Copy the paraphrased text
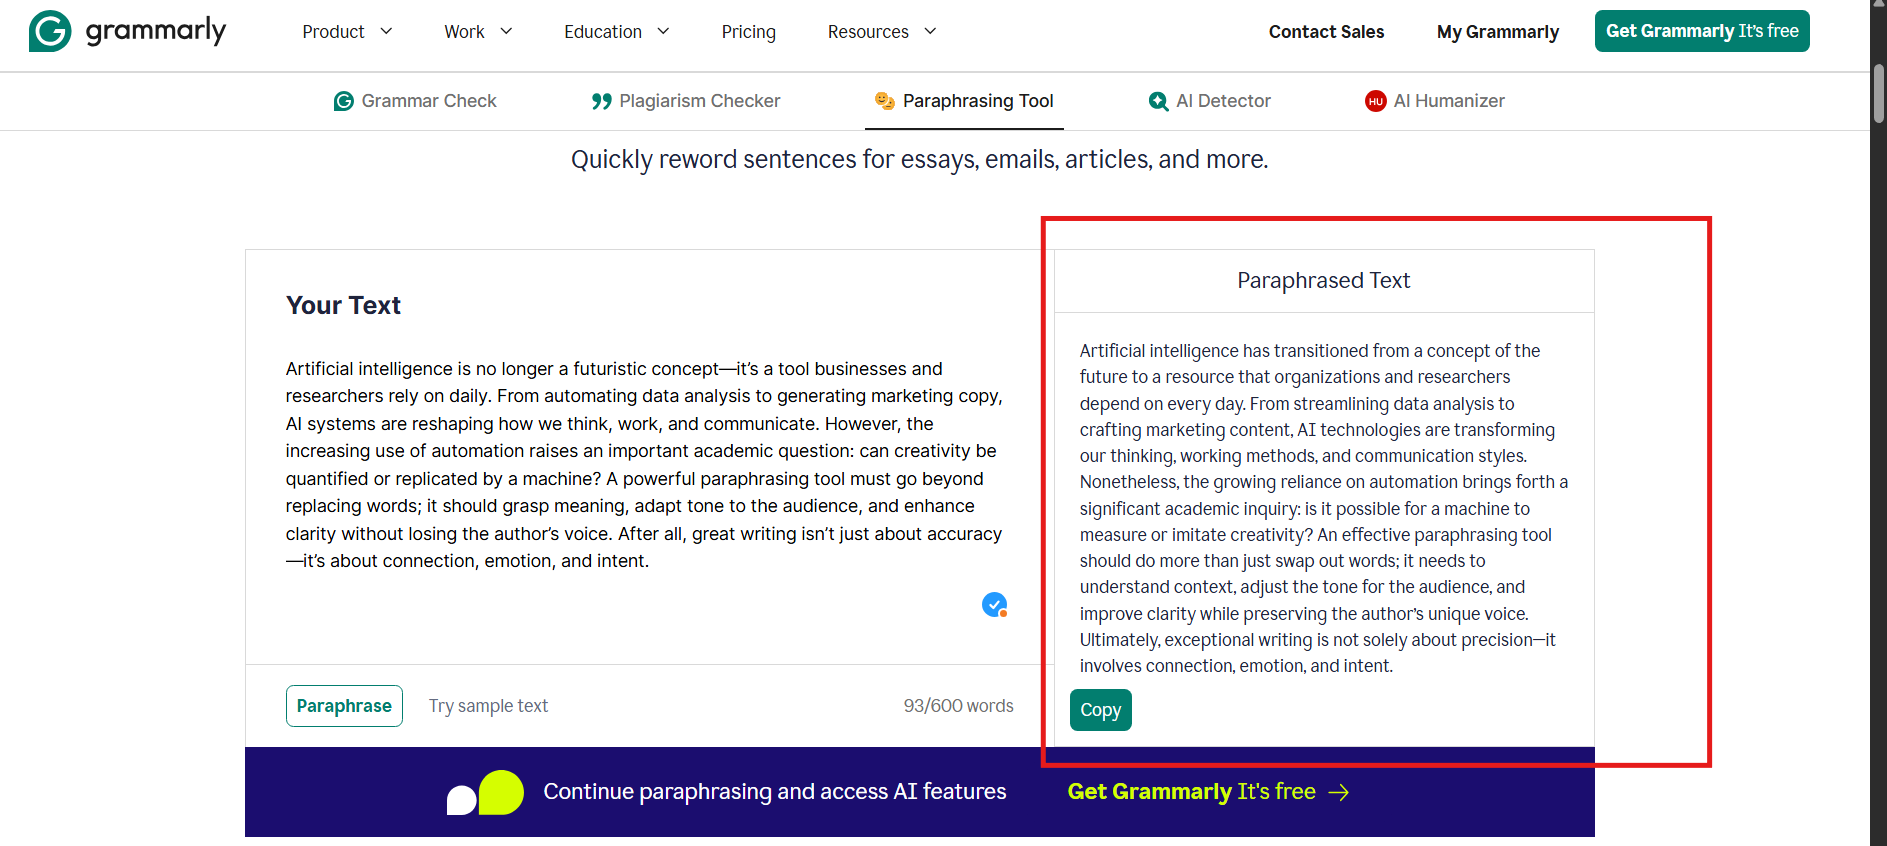This screenshot has height=846, width=1887. click(1100, 710)
